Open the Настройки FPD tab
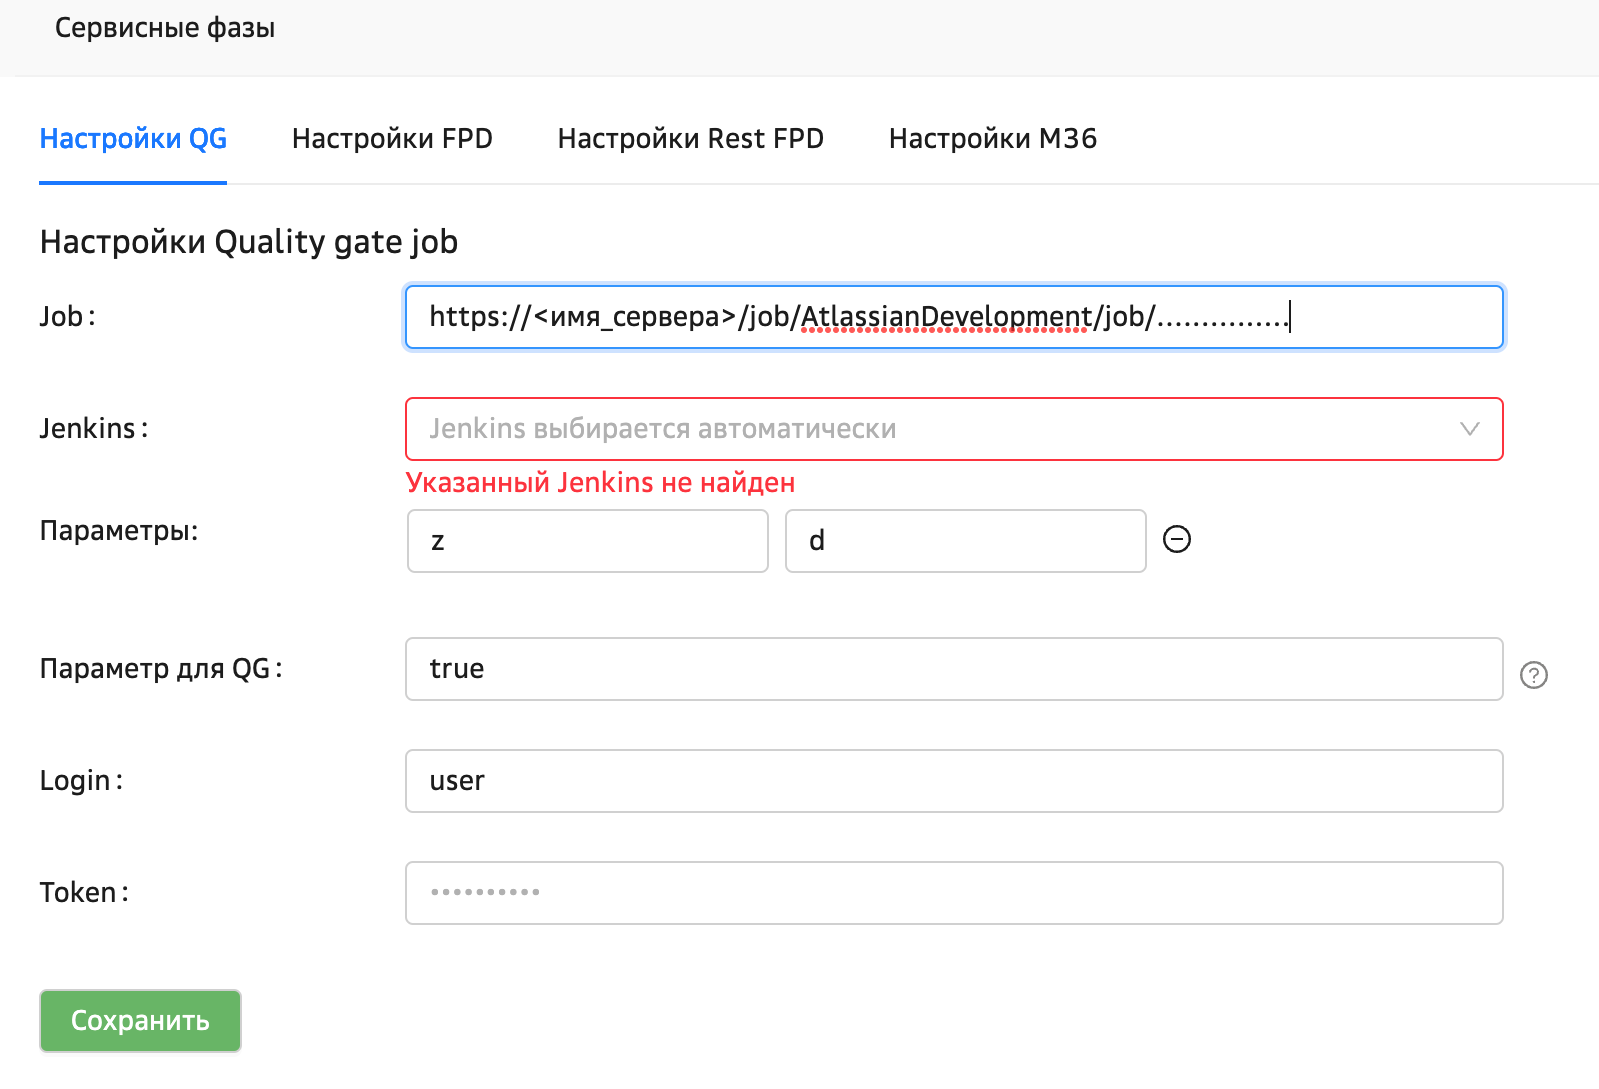 392,139
